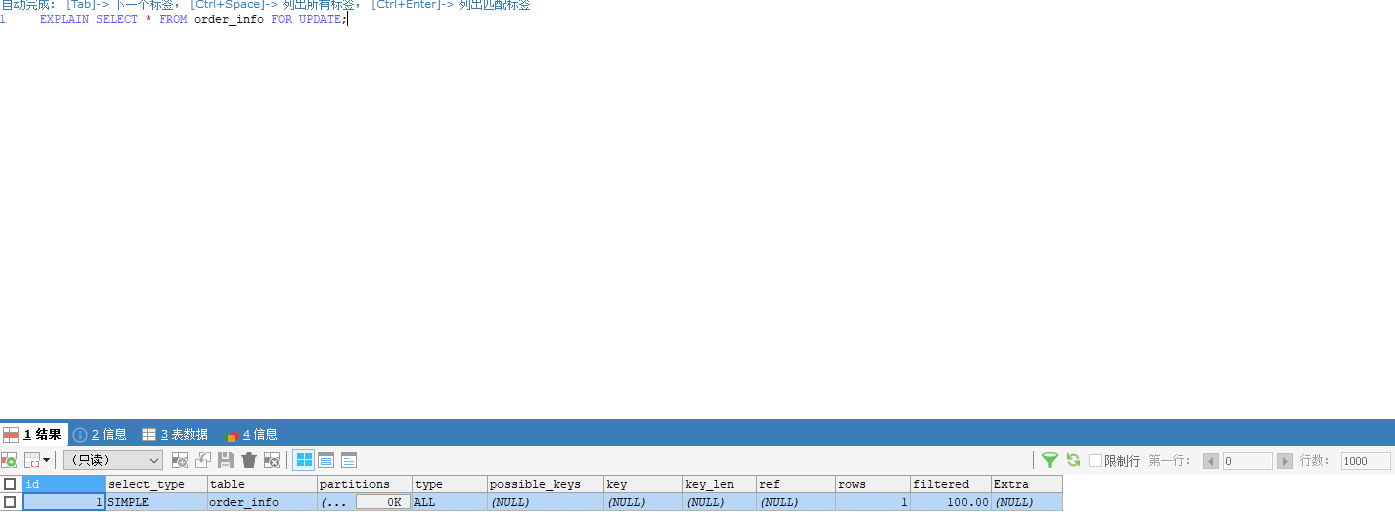Screen dimensions: 1395x512
Task: Click the previous page left arrow button
Action: tap(1211, 461)
